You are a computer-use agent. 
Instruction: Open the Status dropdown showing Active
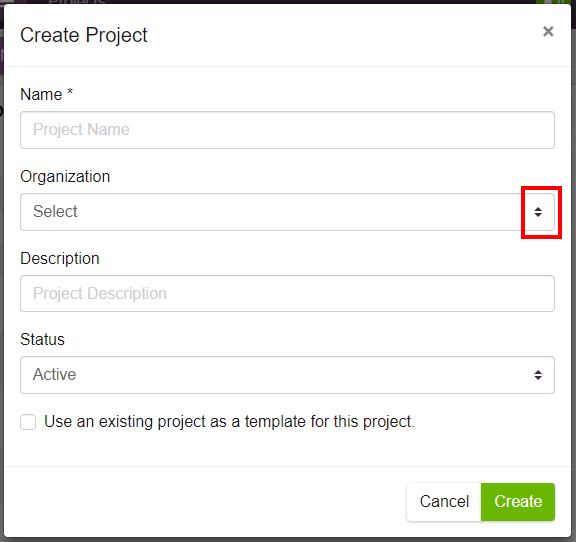(287, 375)
